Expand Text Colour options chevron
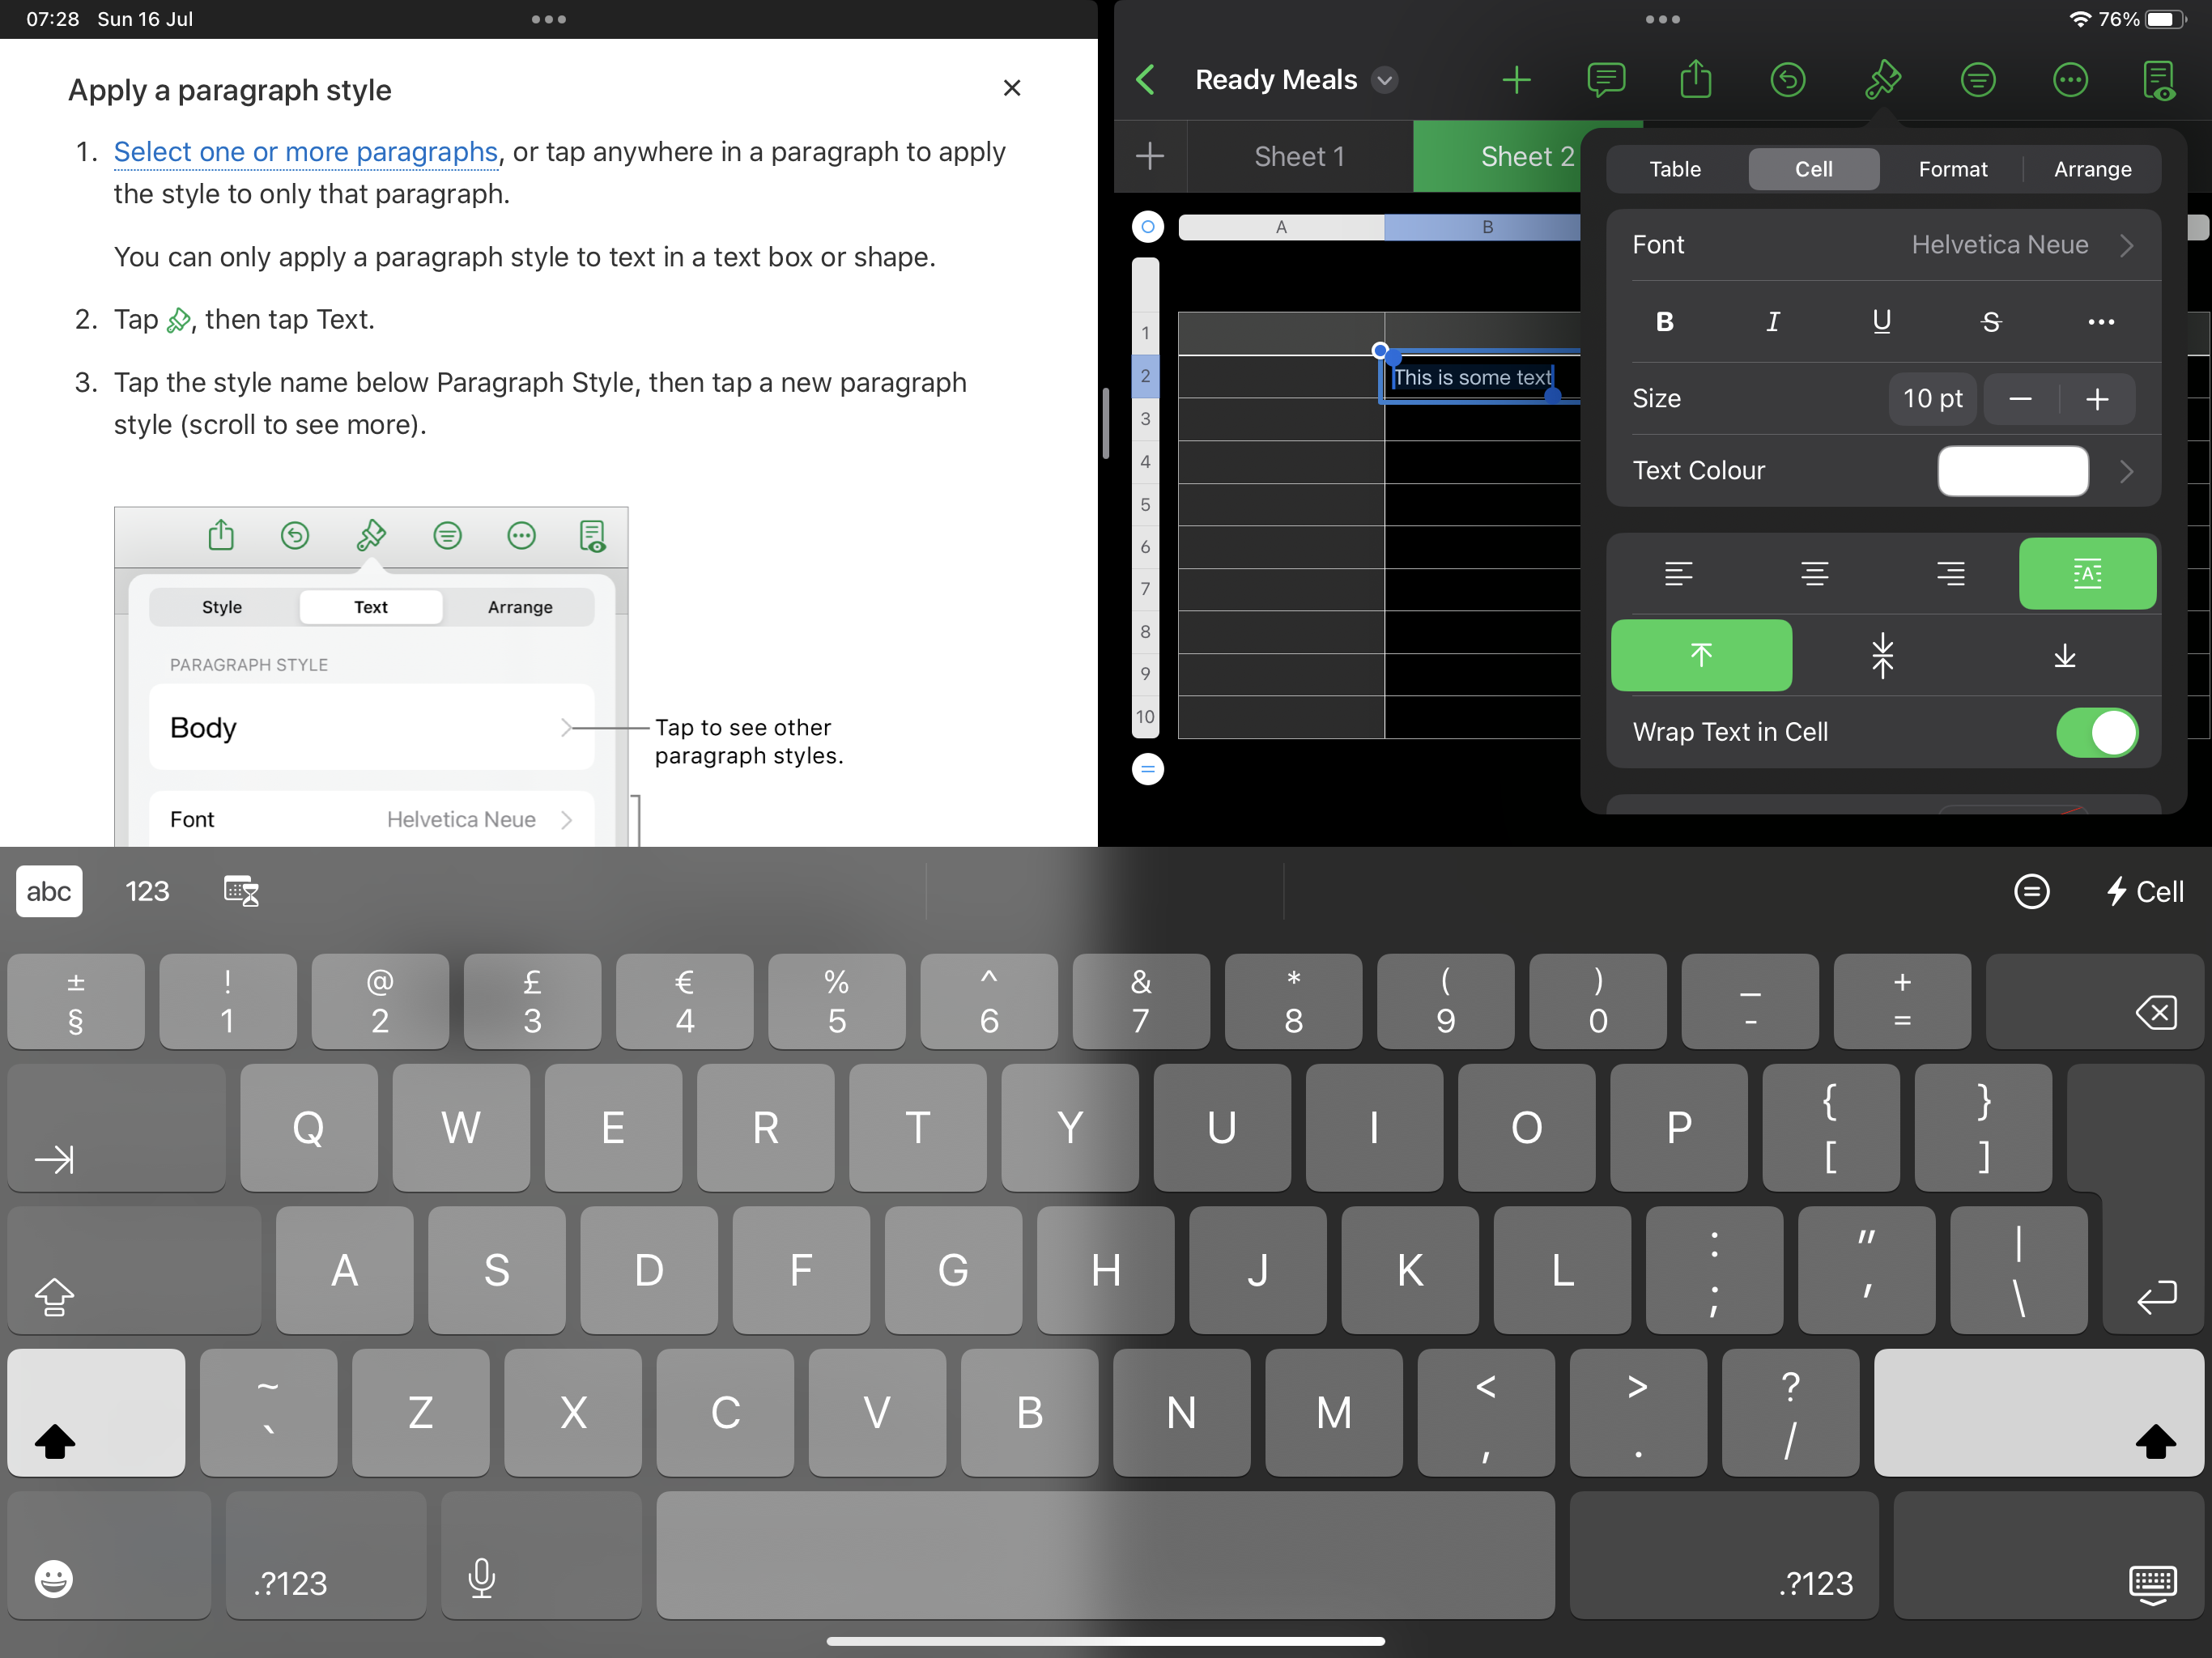 click(x=2127, y=471)
